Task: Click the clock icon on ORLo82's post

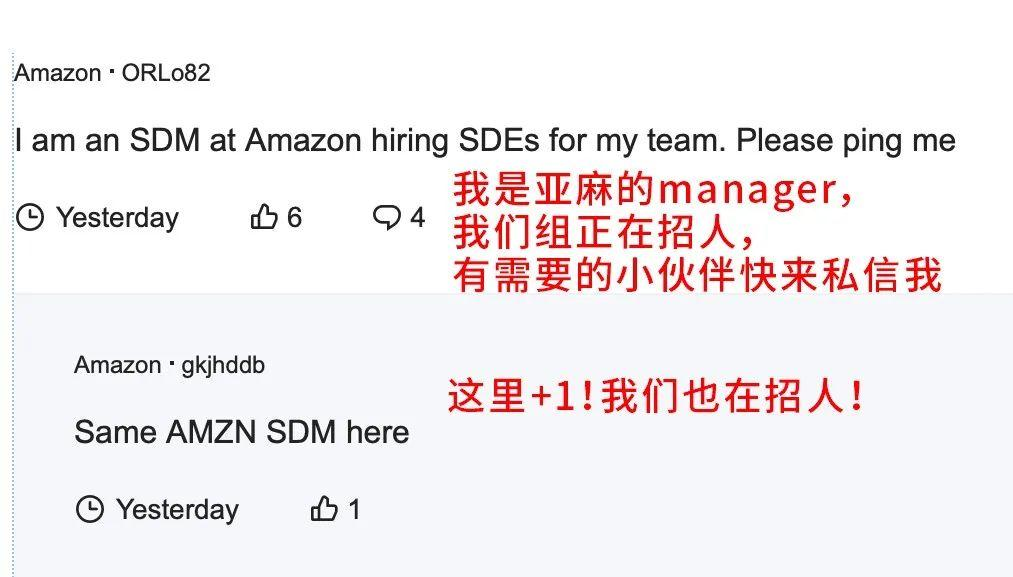Action: [30, 217]
